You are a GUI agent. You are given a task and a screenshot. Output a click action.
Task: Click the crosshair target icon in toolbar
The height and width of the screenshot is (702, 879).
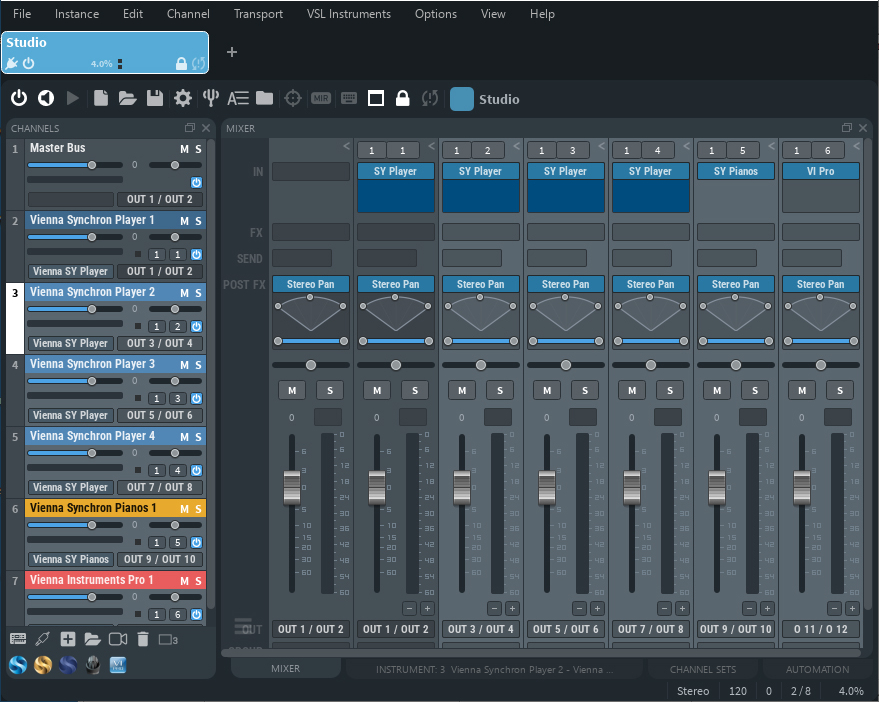point(293,99)
